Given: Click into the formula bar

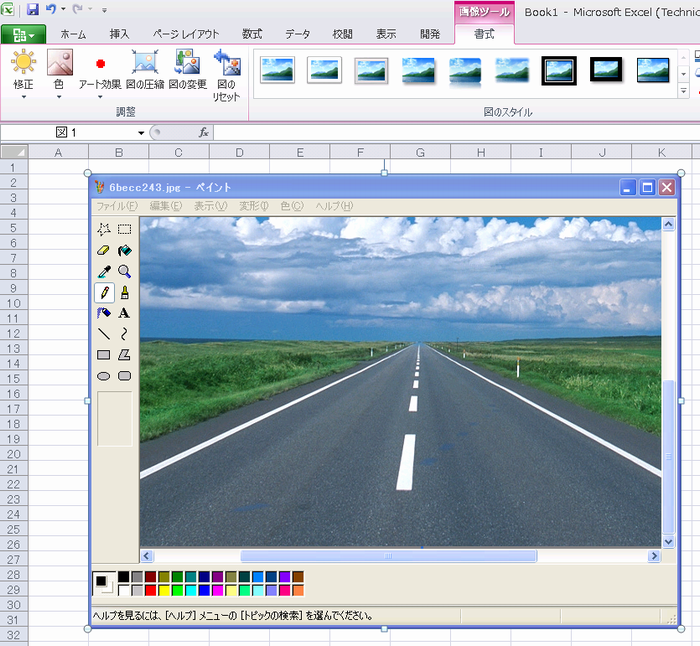Looking at the screenshot, I should (x=455, y=133).
